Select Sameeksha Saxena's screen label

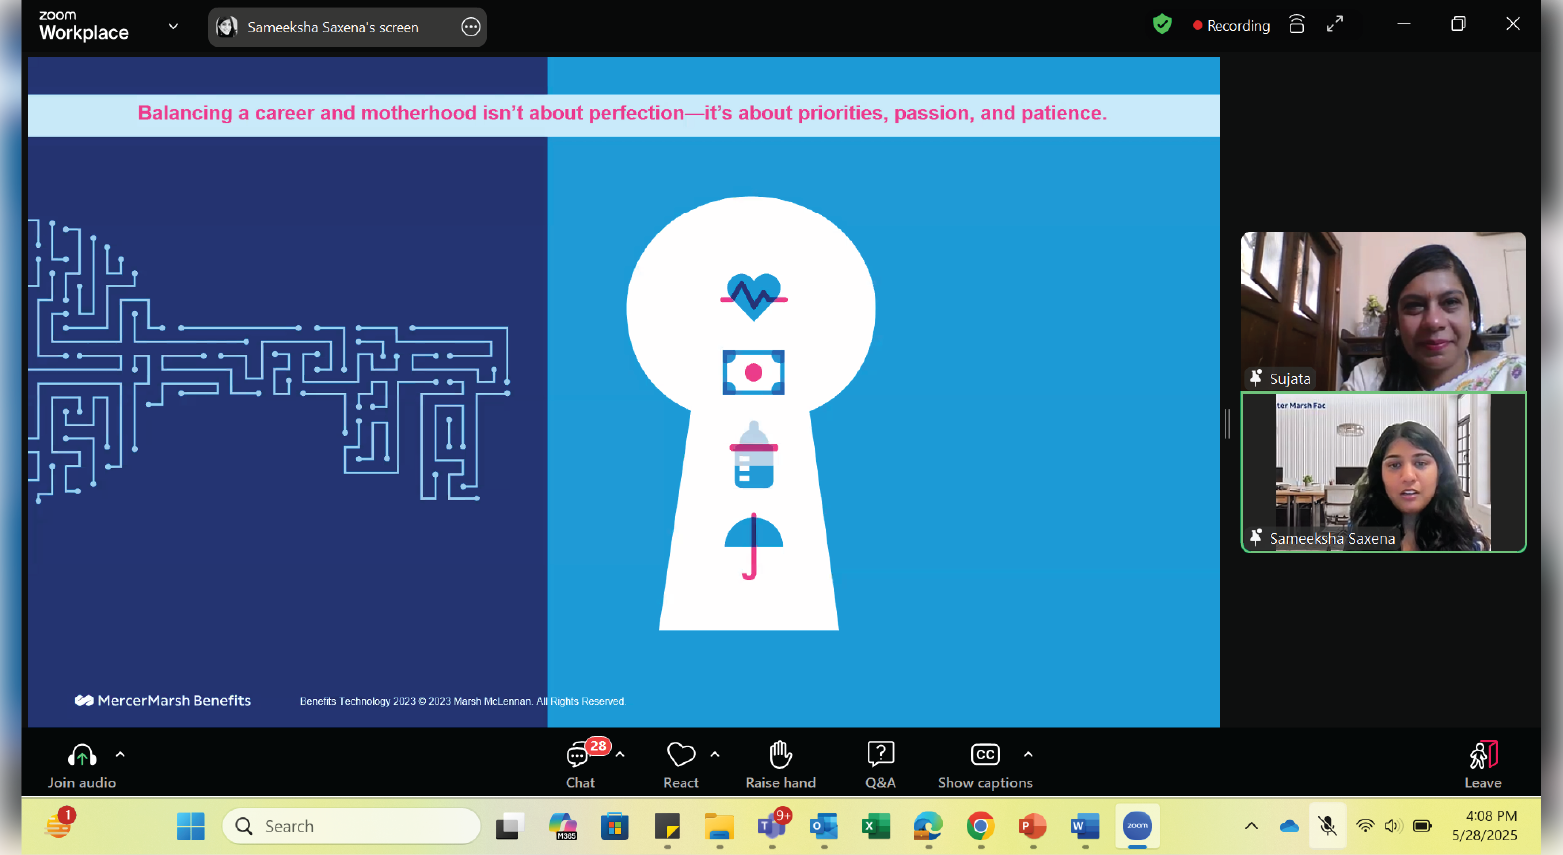click(x=333, y=27)
